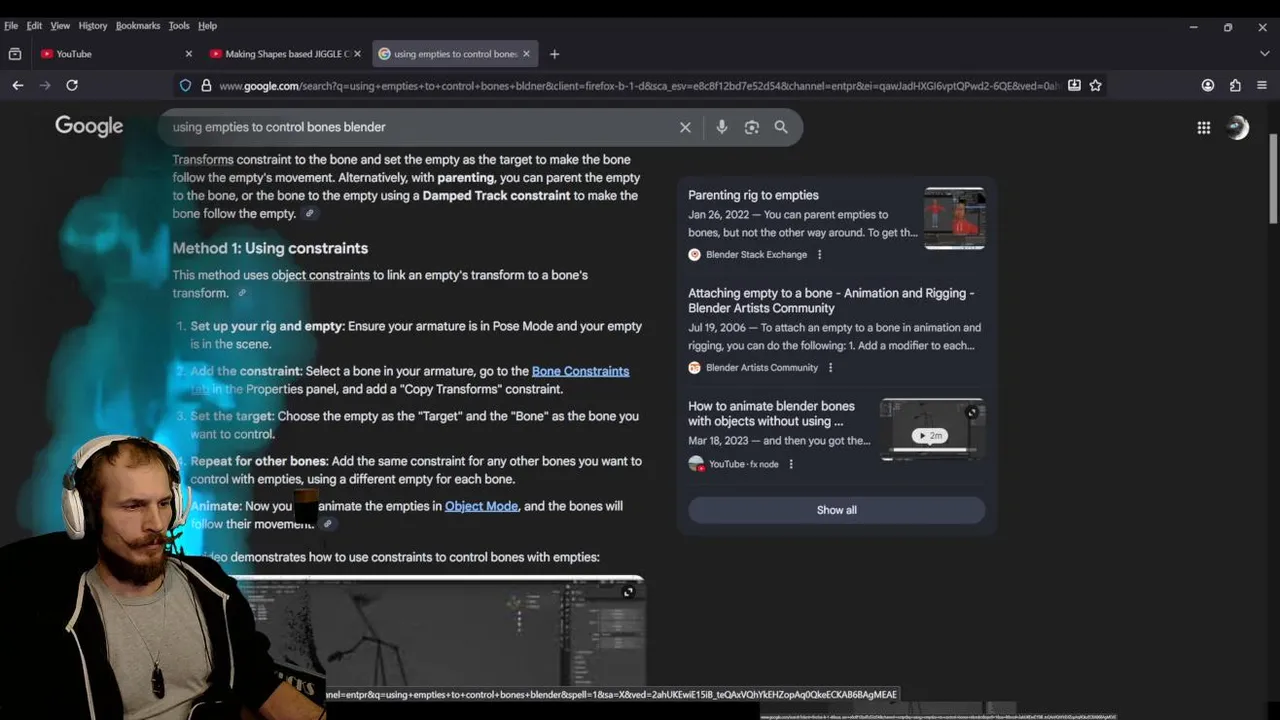
Task: Click the Google logo
Action: (x=89, y=126)
